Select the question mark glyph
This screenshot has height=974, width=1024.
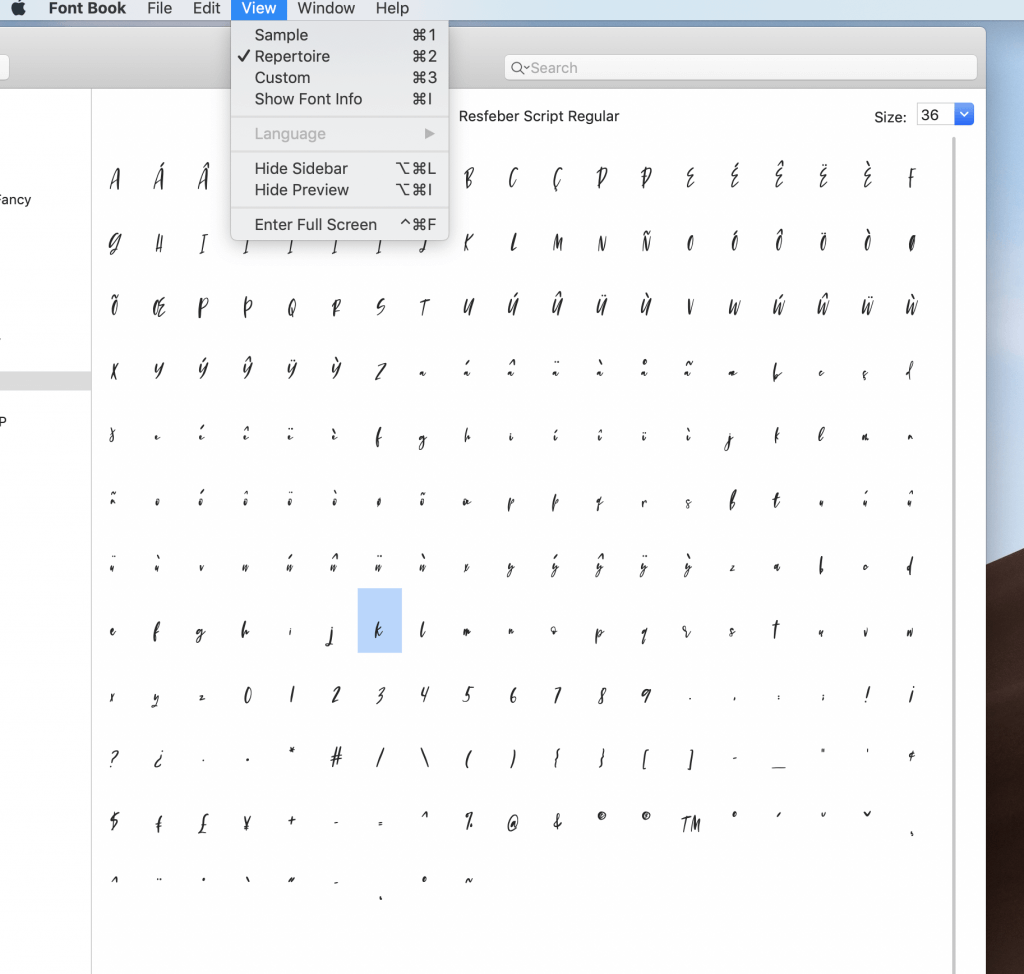point(114,758)
